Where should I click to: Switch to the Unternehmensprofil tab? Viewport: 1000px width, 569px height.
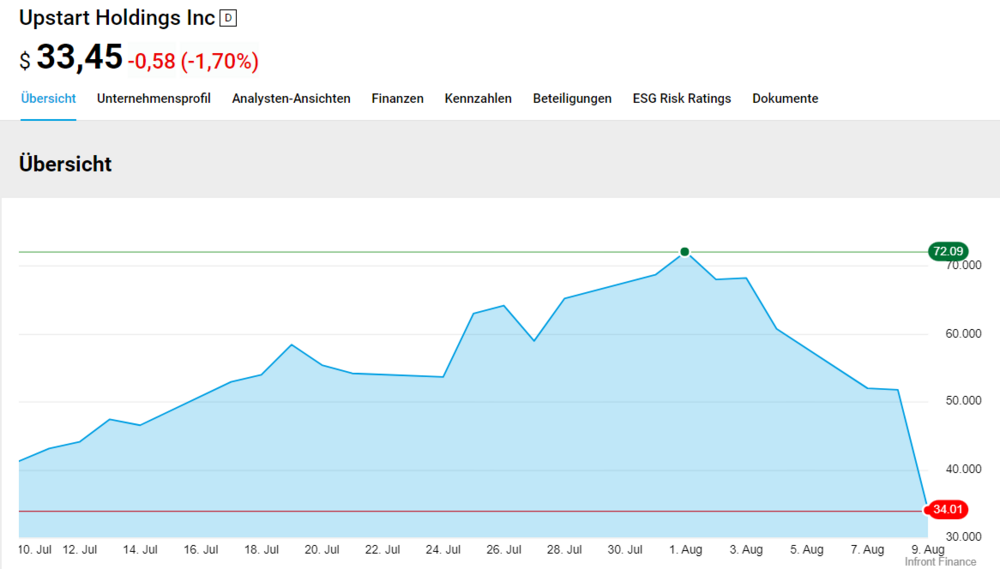154,99
